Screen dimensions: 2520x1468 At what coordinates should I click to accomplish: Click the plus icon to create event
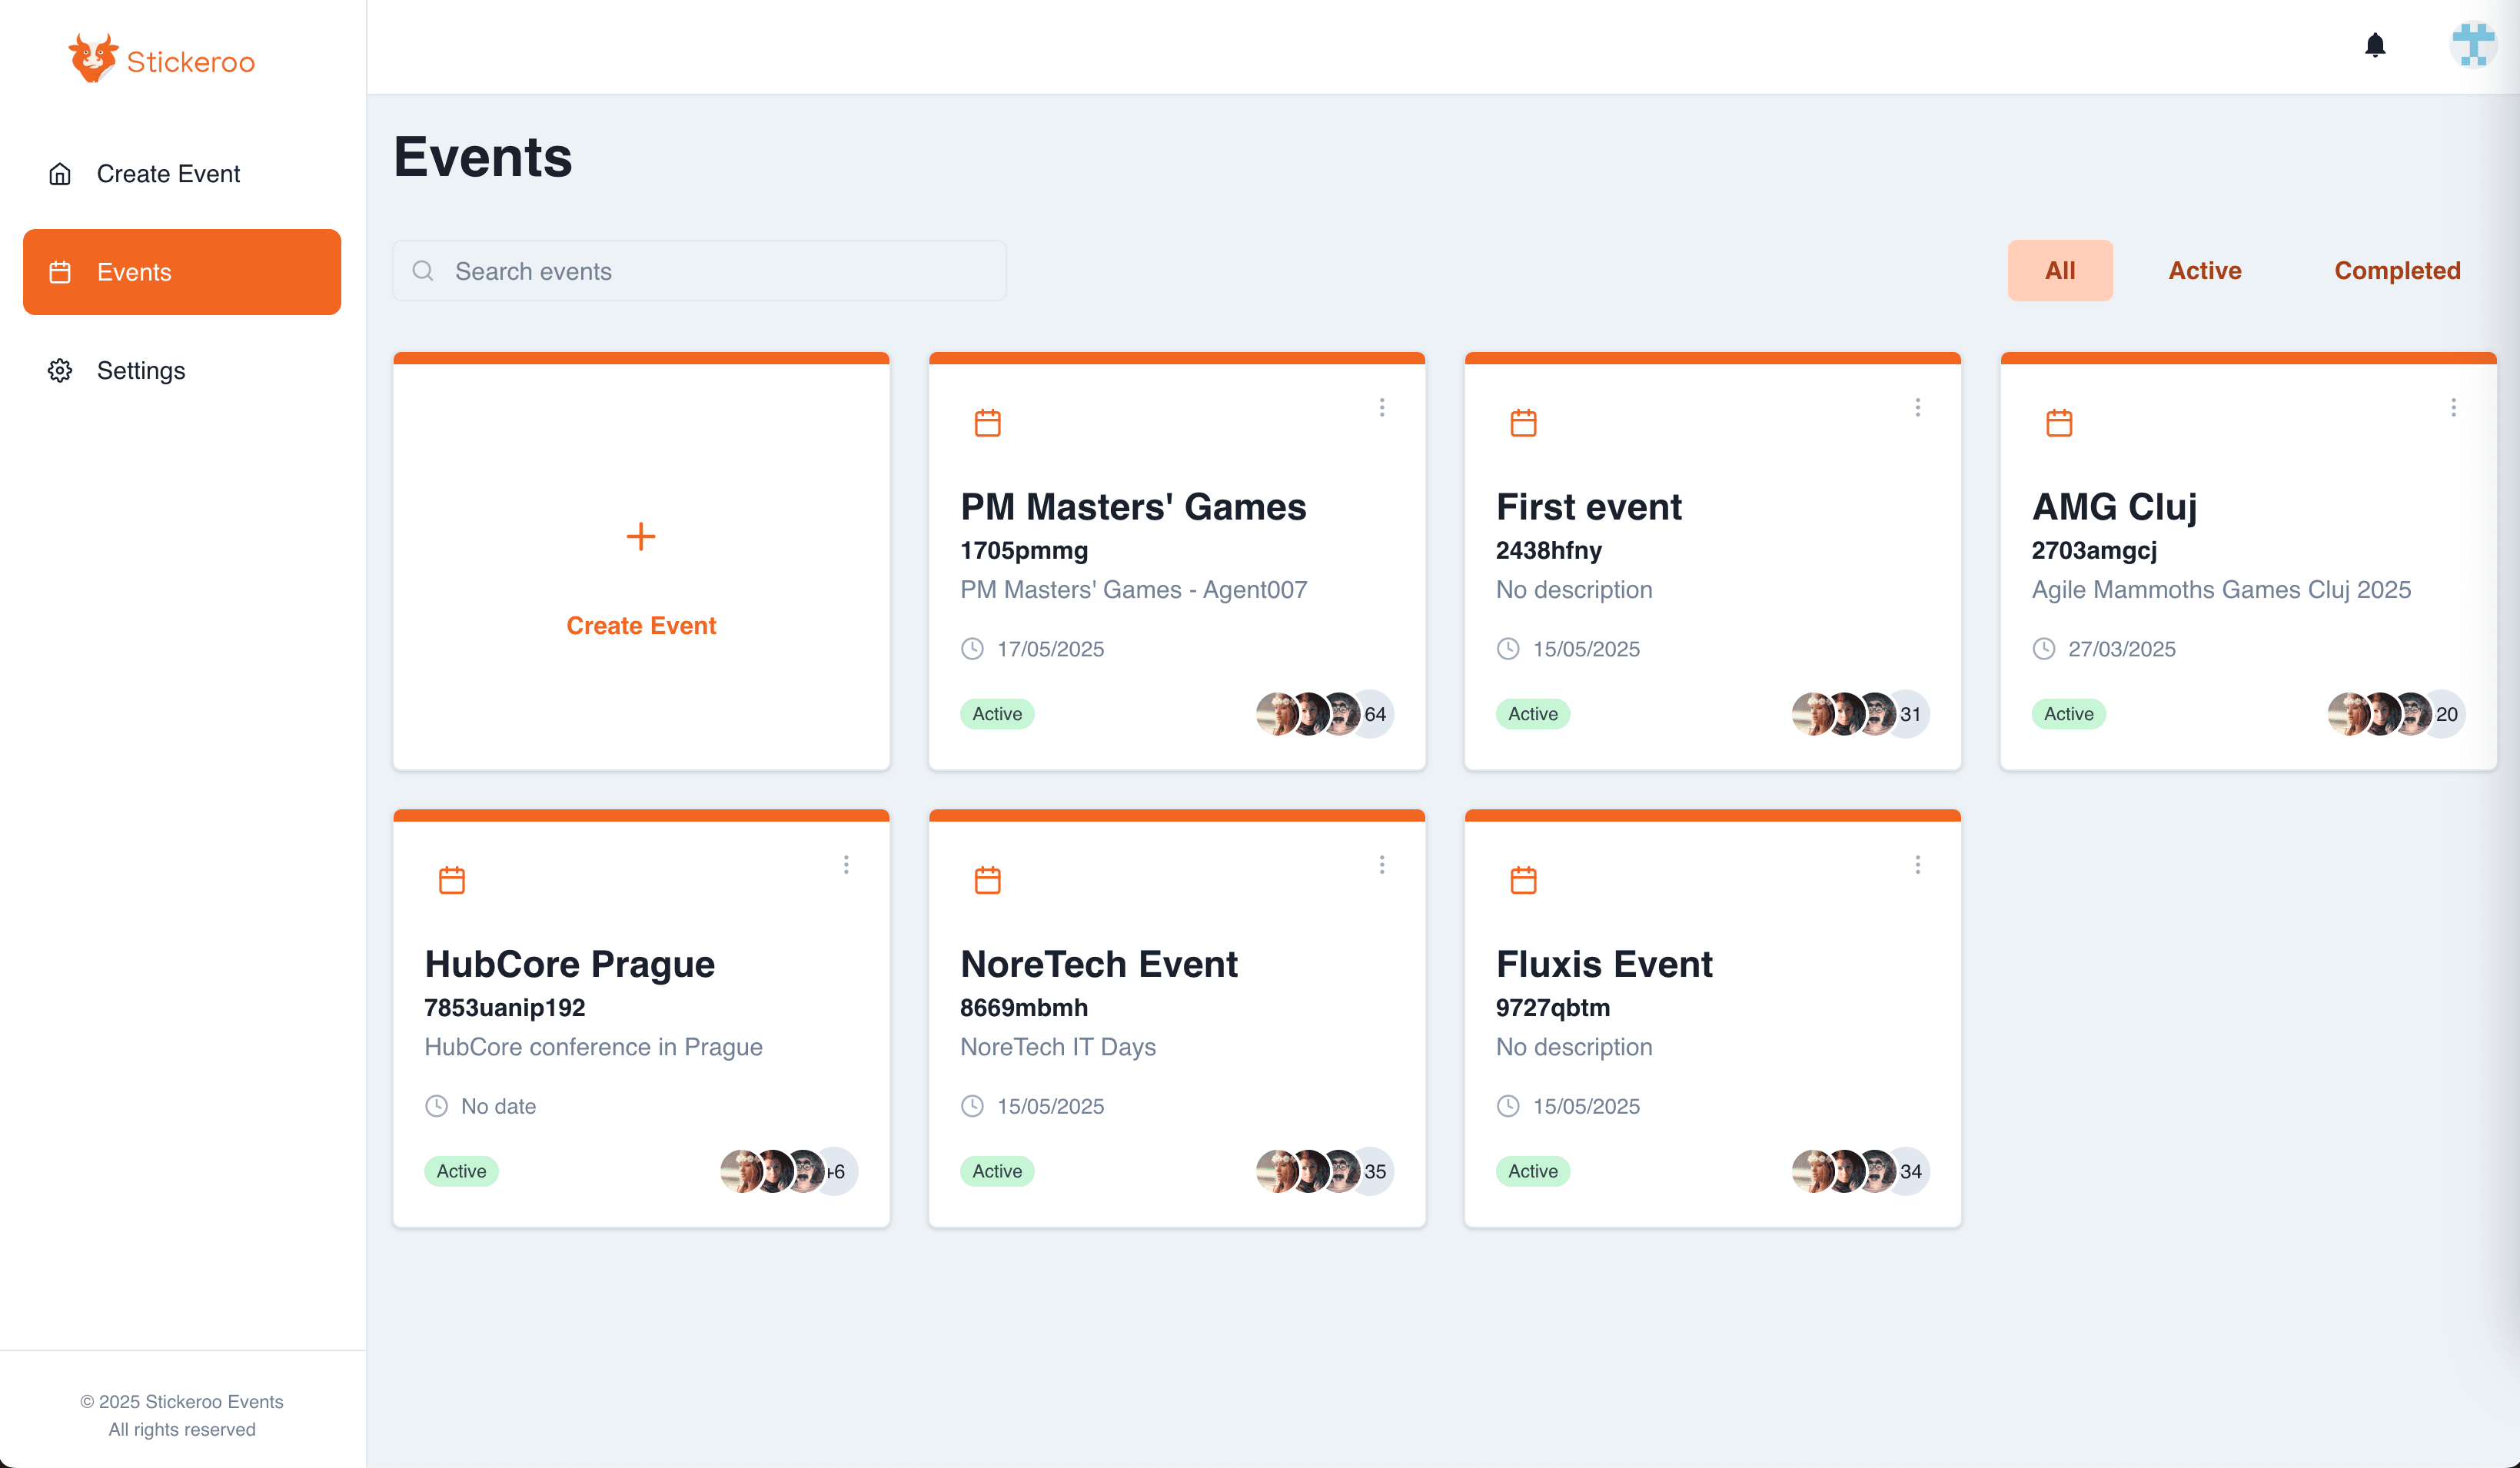(x=641, y=537)
